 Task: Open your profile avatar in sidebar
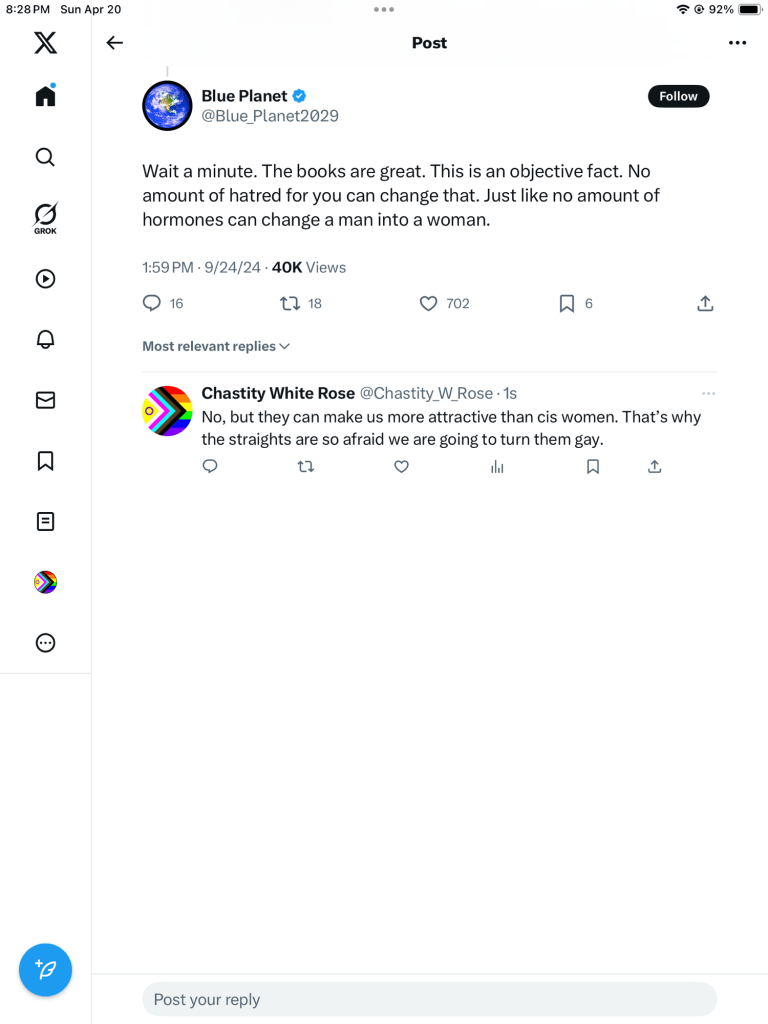45,582
